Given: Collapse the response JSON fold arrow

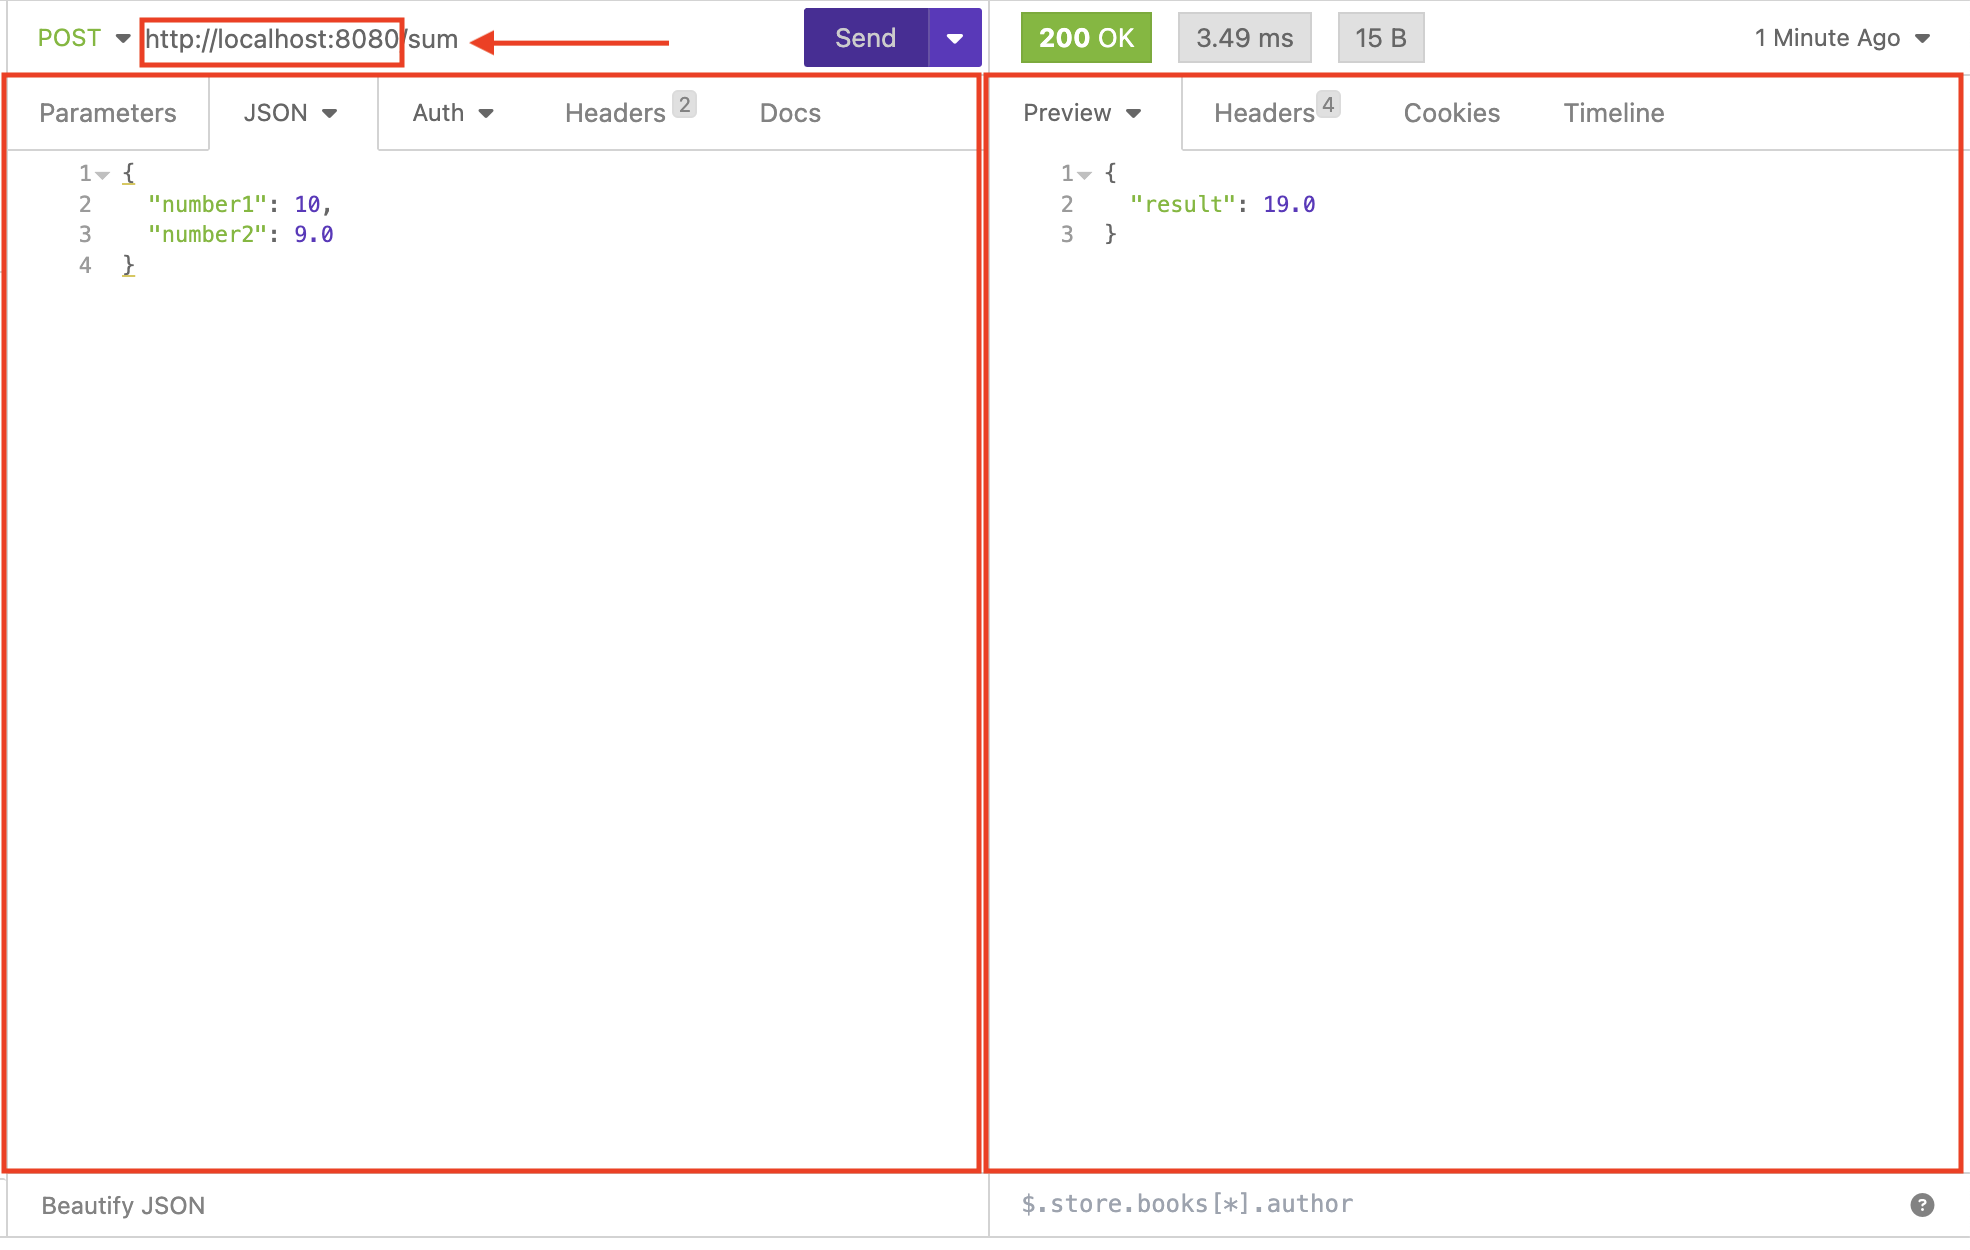Looking at the screenshot, I should coord(1085,175).
